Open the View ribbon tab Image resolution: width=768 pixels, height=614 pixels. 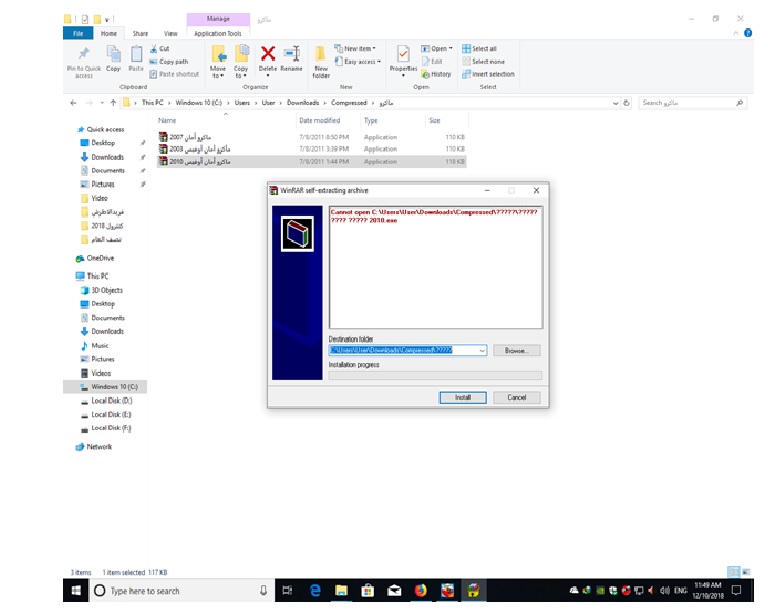[170, 33]
